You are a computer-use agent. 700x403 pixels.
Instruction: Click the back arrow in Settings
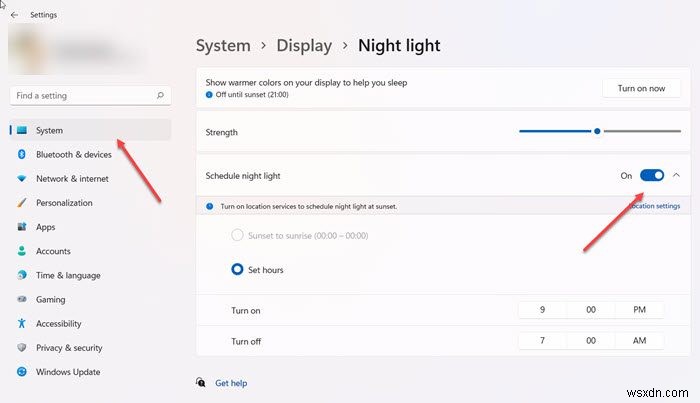tap(14, 15)
